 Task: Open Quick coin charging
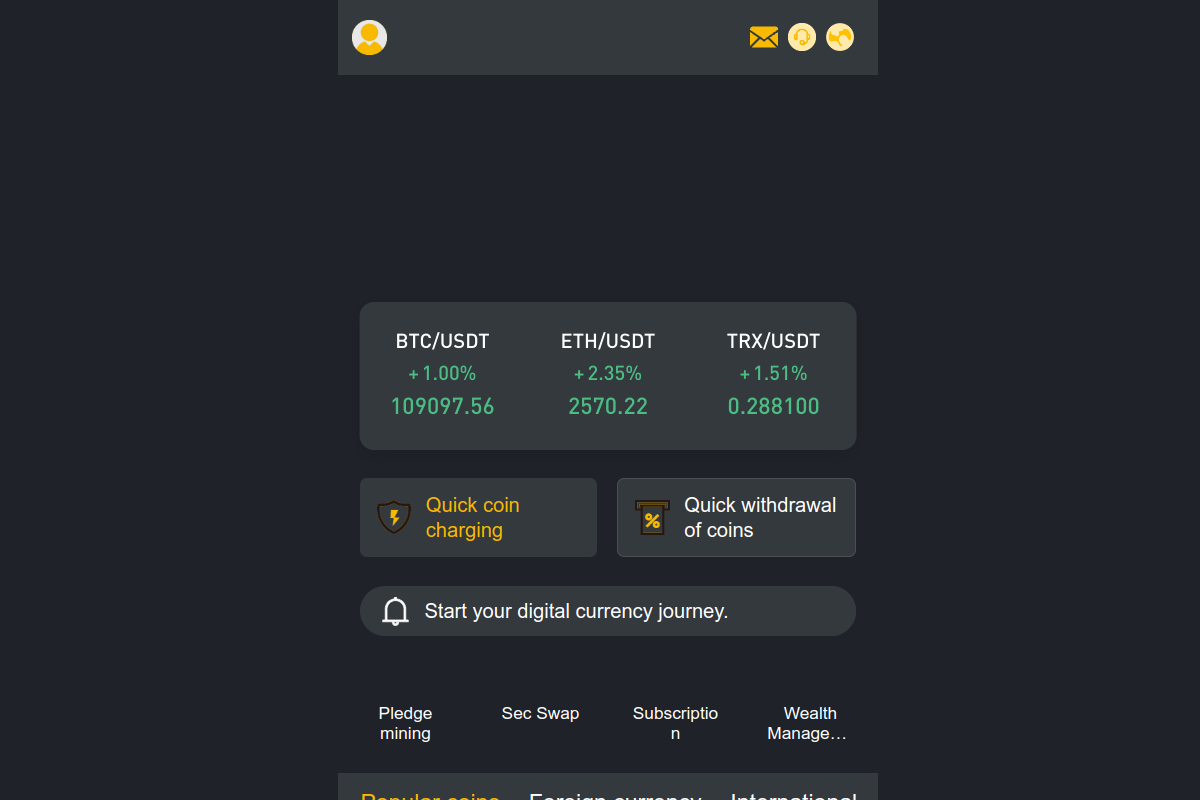coord(478,518)
